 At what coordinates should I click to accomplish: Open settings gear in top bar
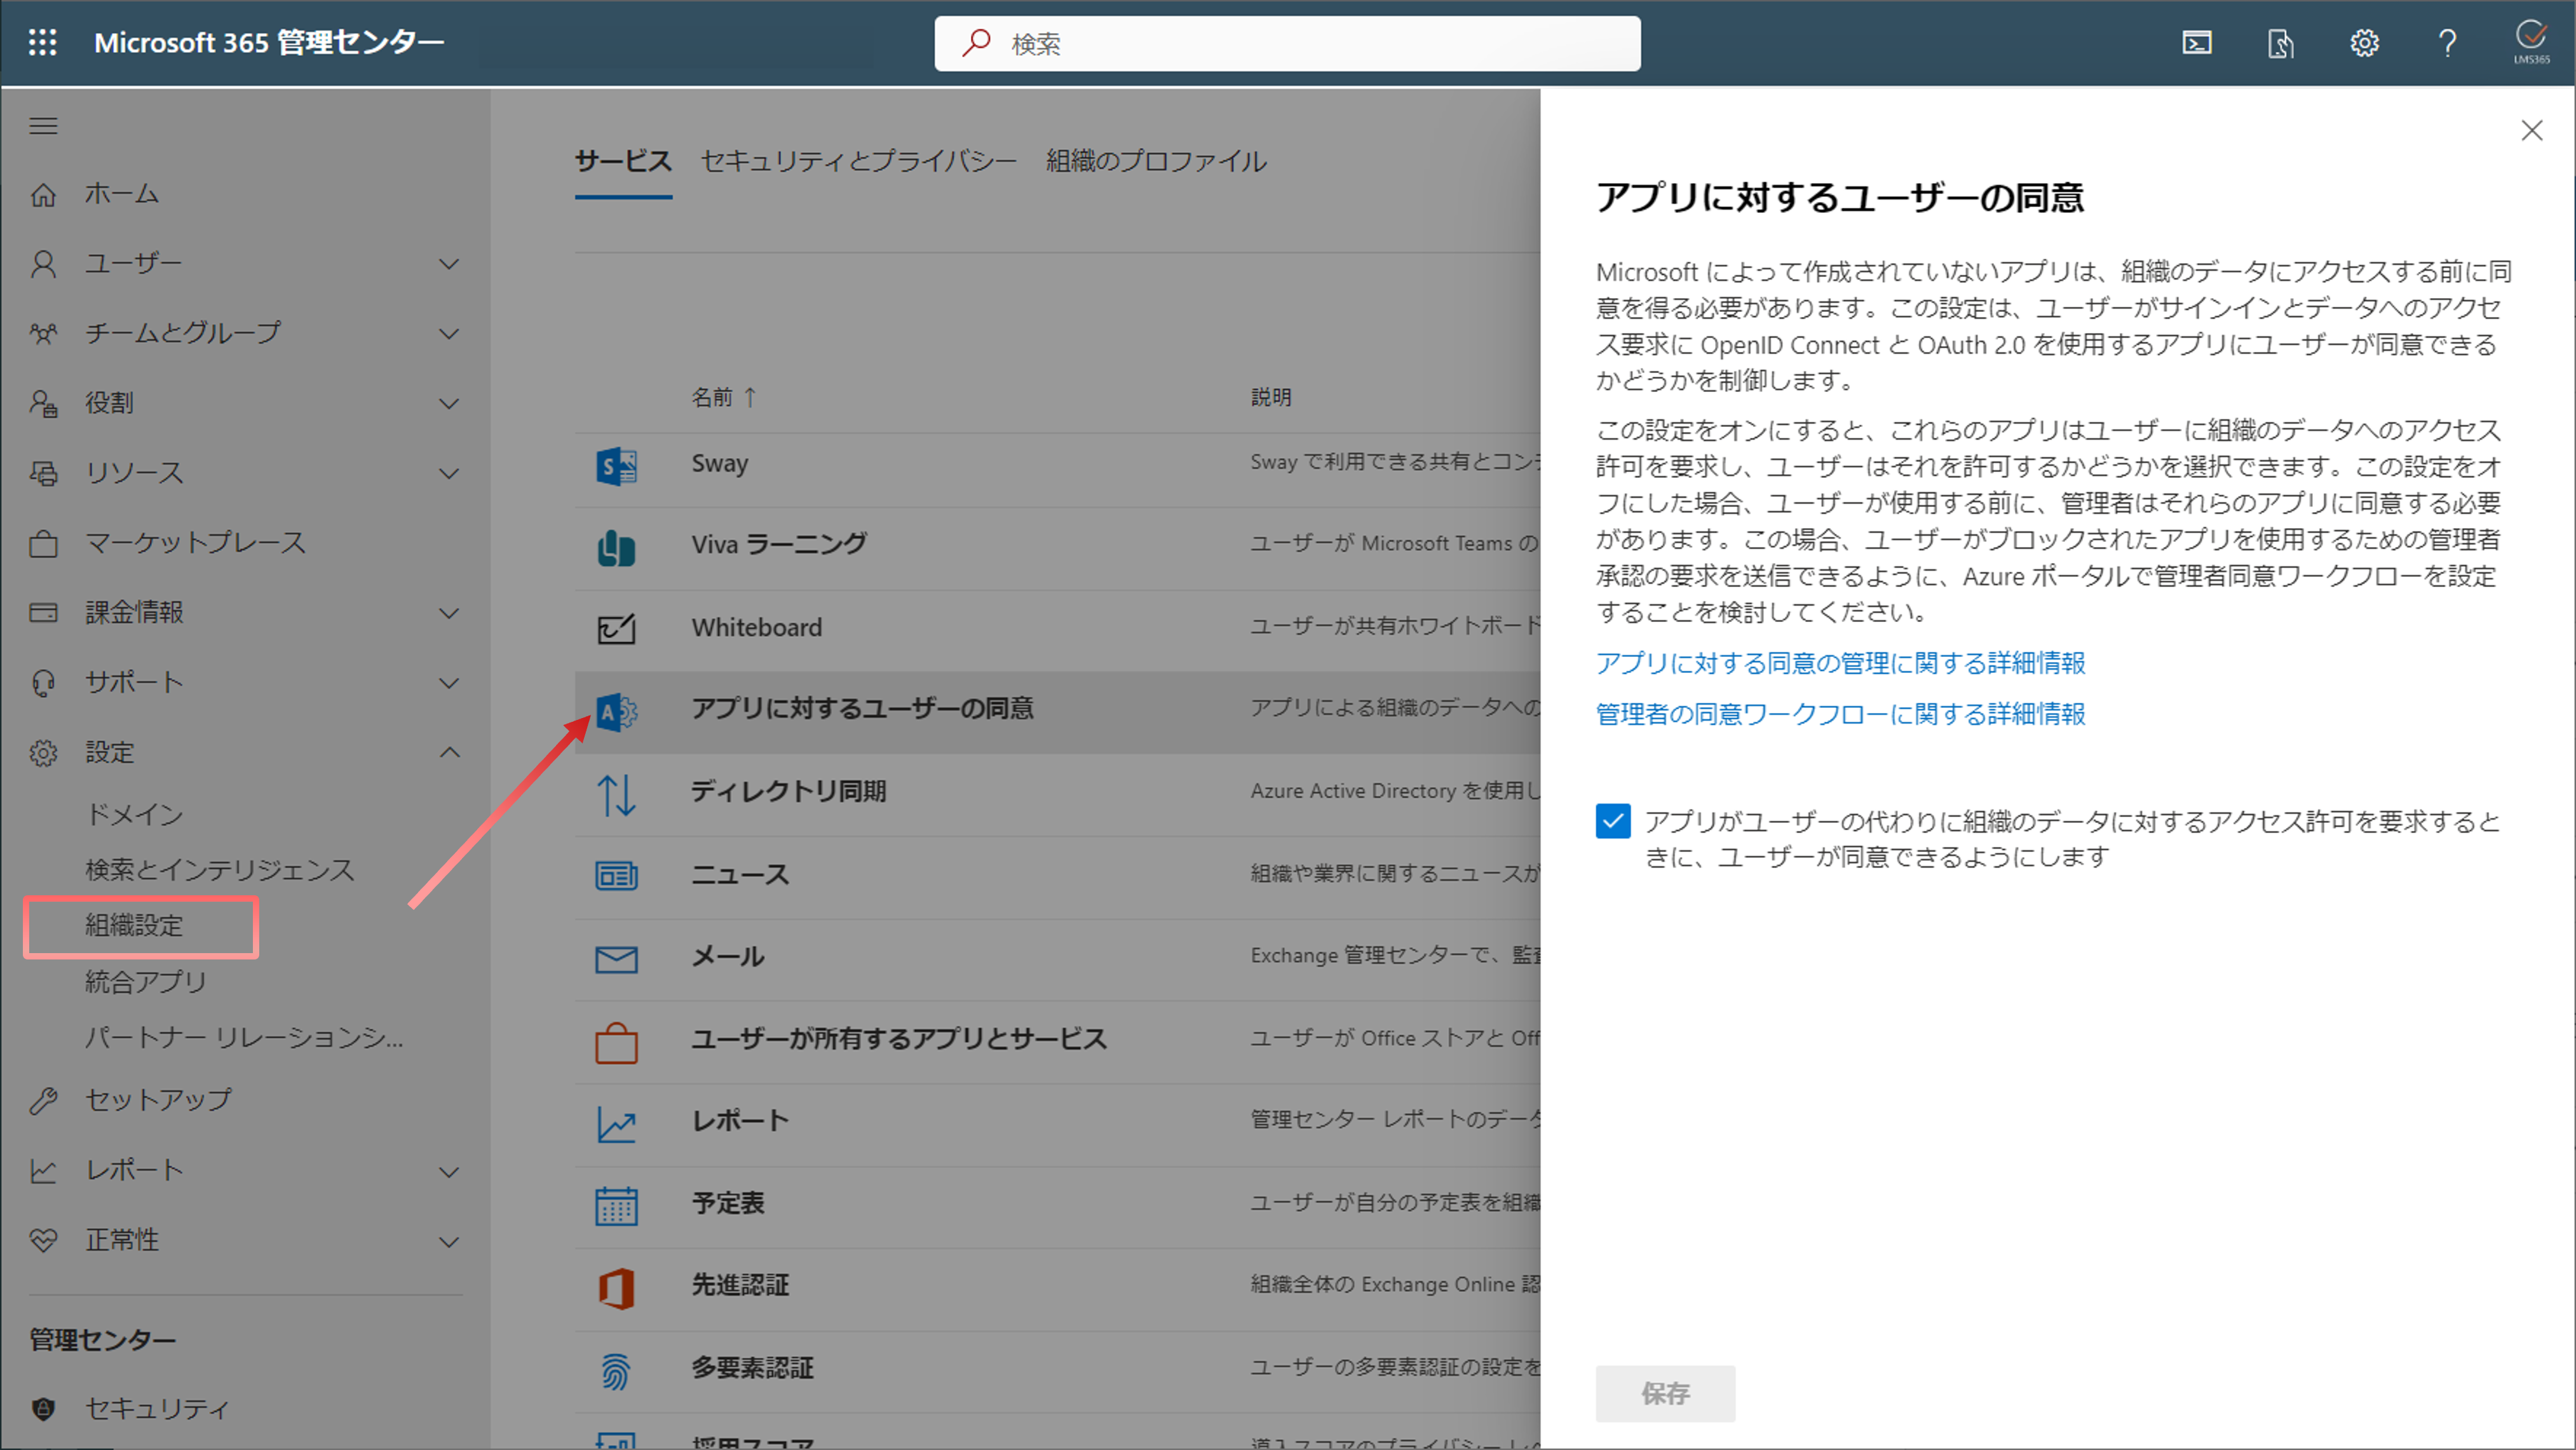(x=2364, y=43)
